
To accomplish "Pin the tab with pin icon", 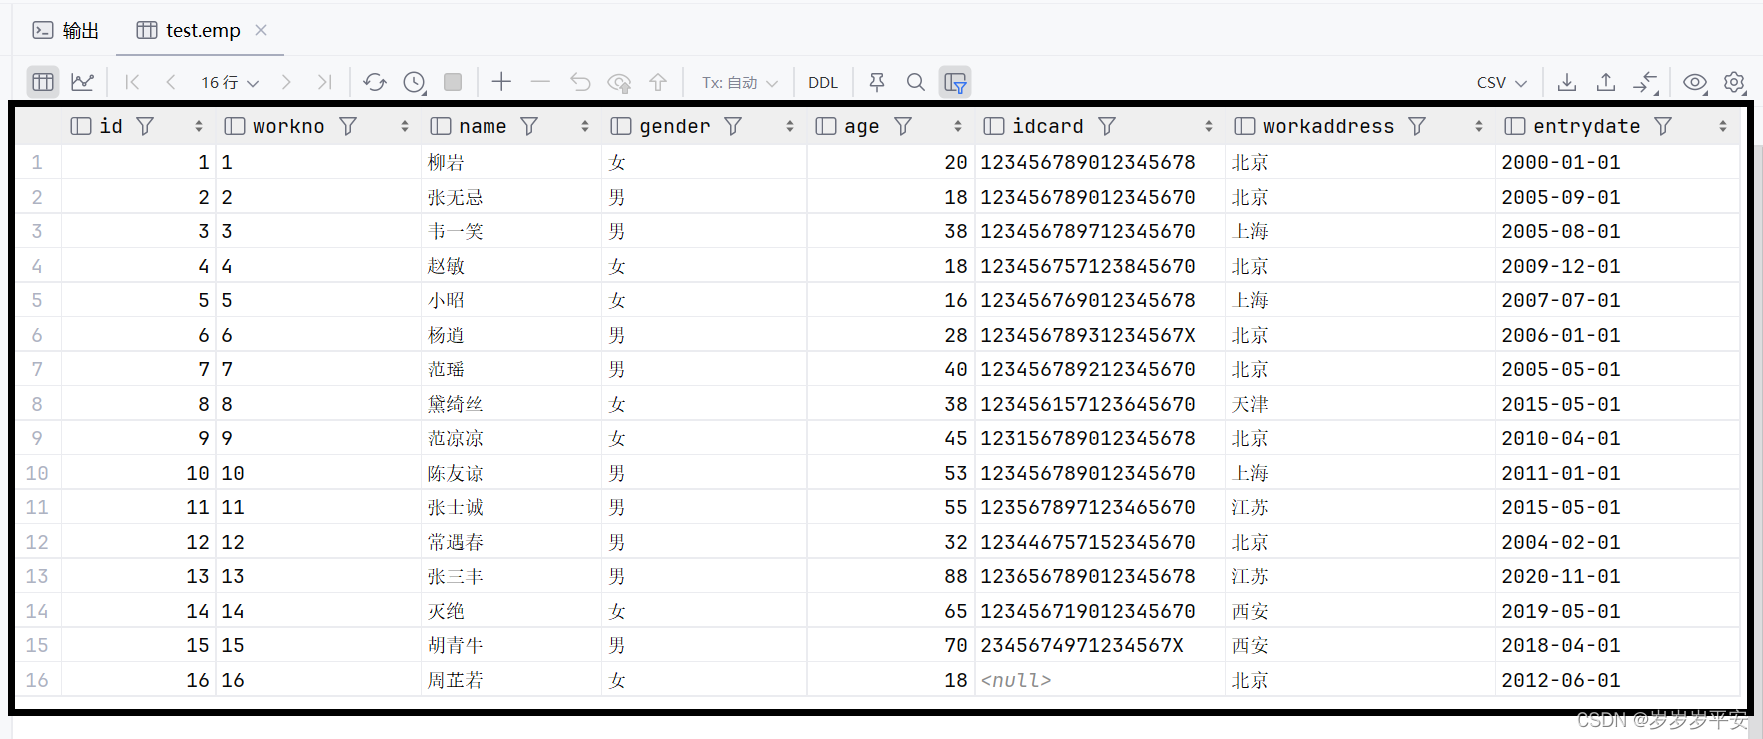I will tap(877, 82).
